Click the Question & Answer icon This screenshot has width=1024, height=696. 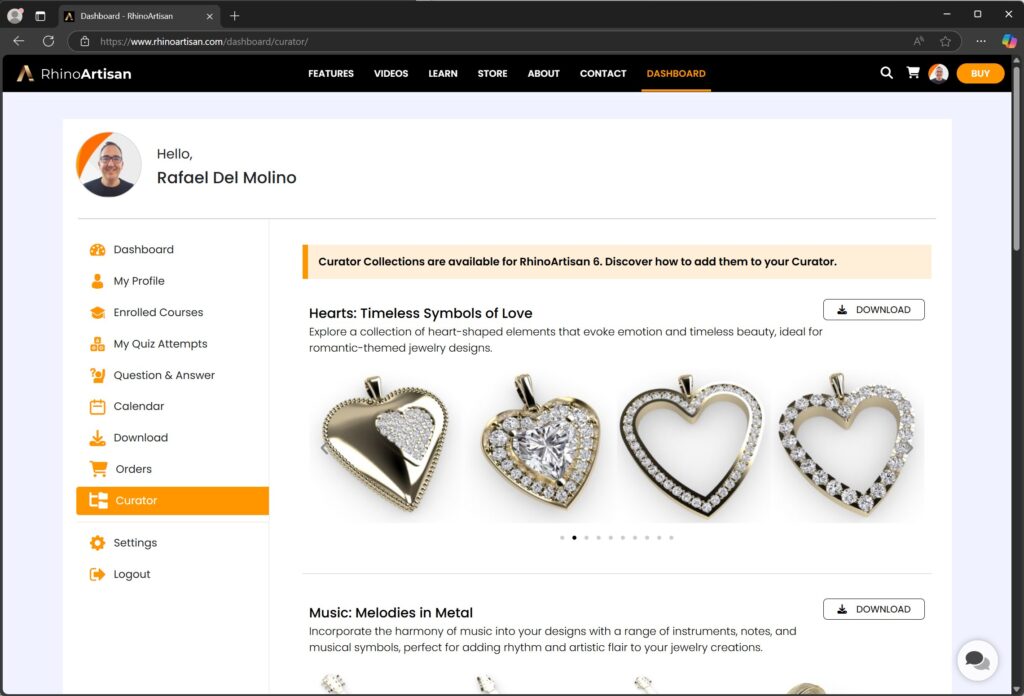pyautogui.click(x=97, y=375)
